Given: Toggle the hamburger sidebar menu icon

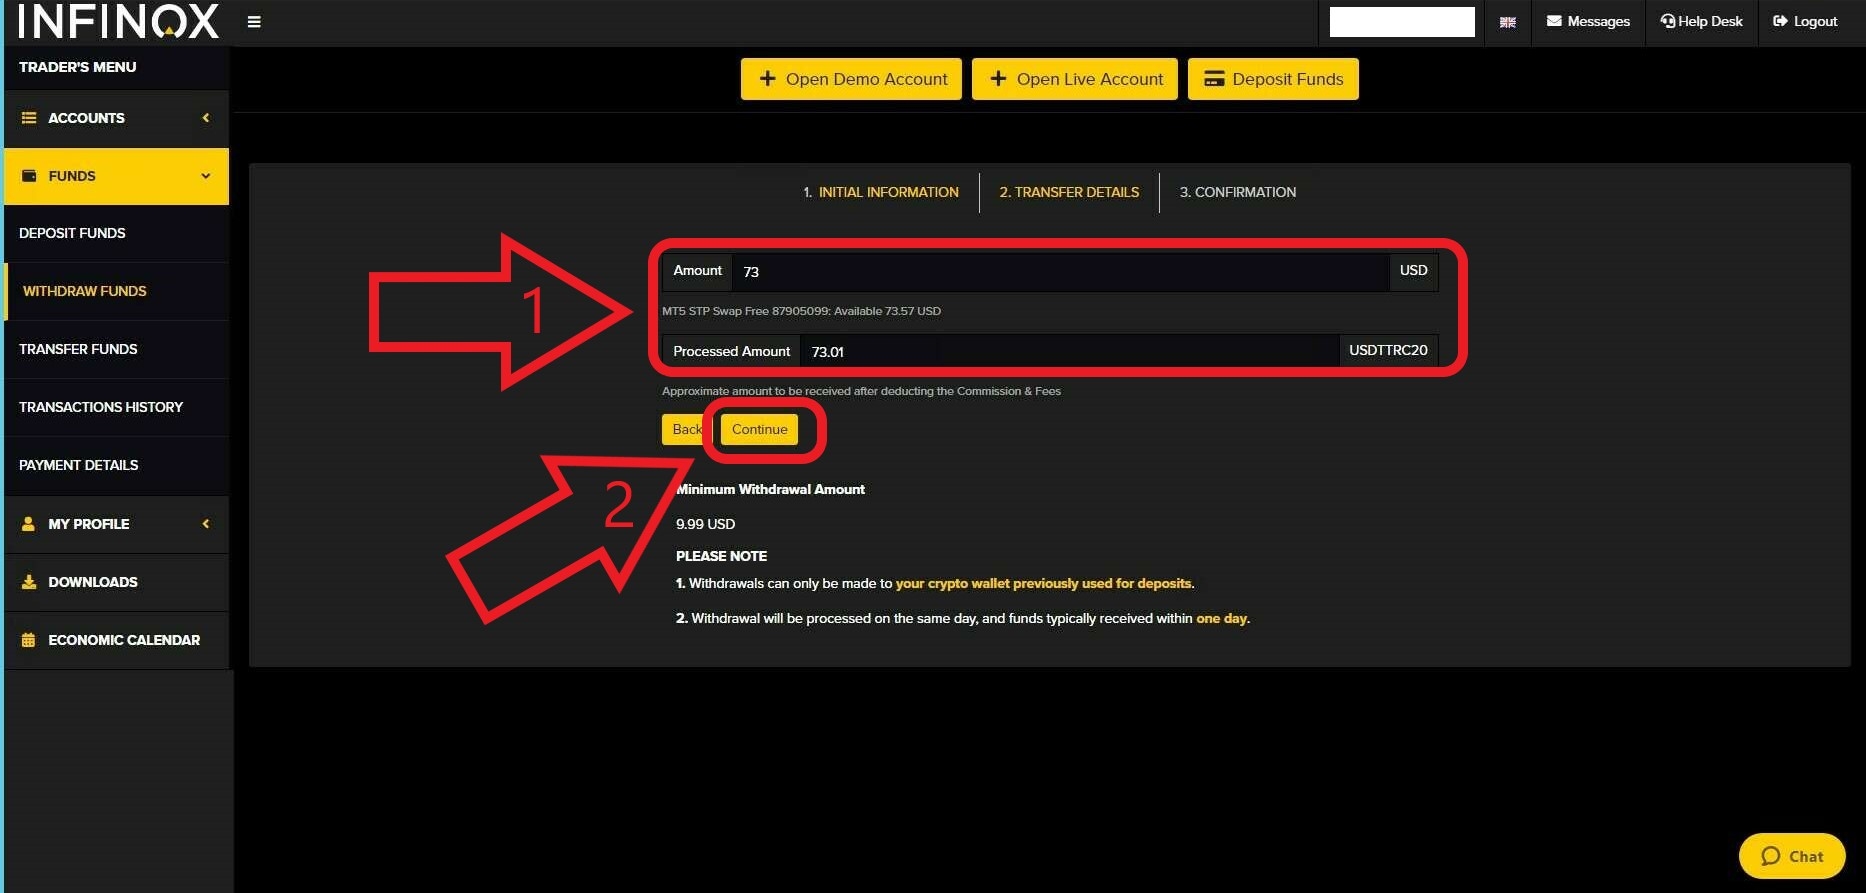Looking at the screenshot, I should [254, 21].
